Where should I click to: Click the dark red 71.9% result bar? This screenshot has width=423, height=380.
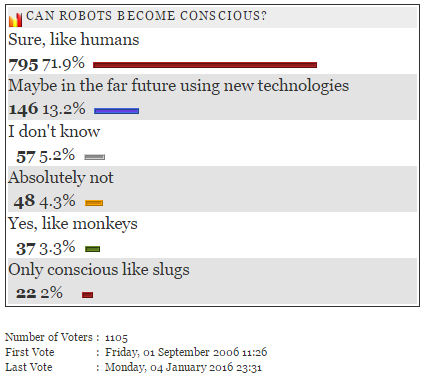(205, 65)
